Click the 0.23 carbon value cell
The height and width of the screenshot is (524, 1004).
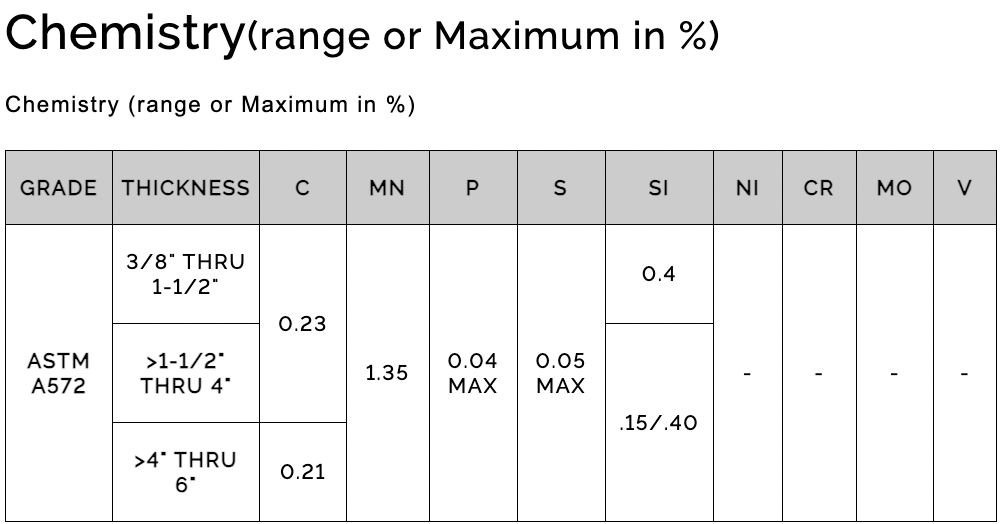point(303,324)
